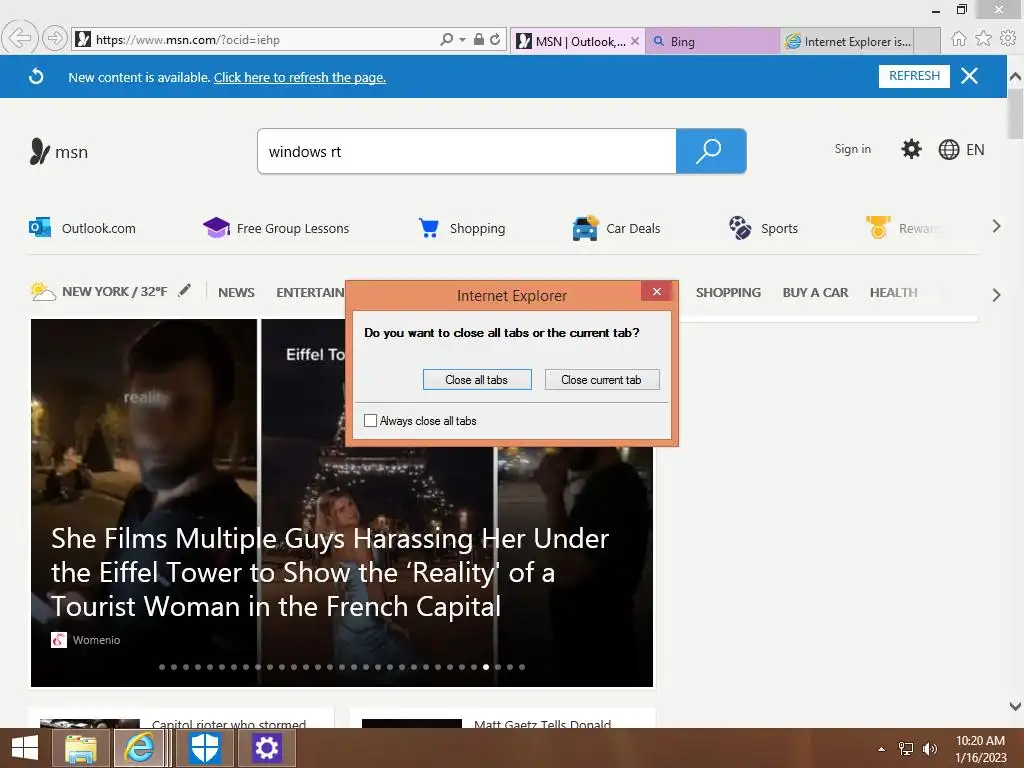
Task: Check the 'Always close all tabs' checkbox
Action: pyautogui.click(x=370, y=421)
